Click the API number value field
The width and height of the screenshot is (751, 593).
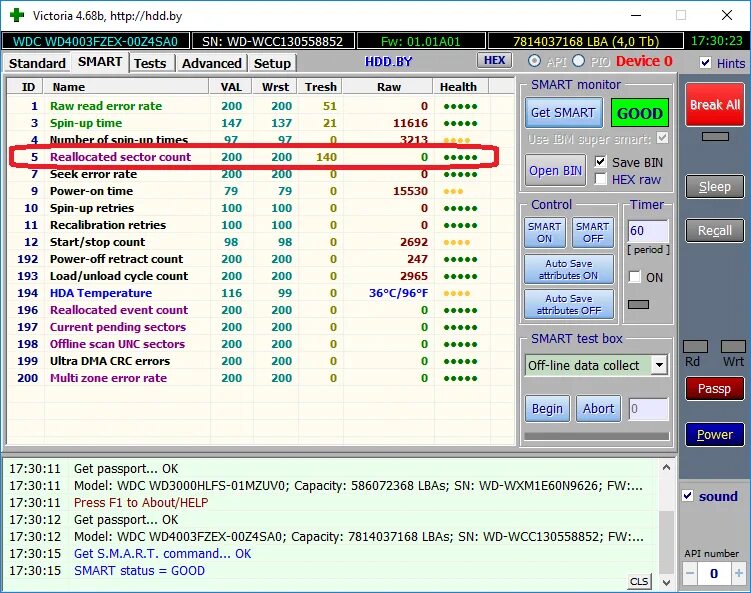pos(714,573)
